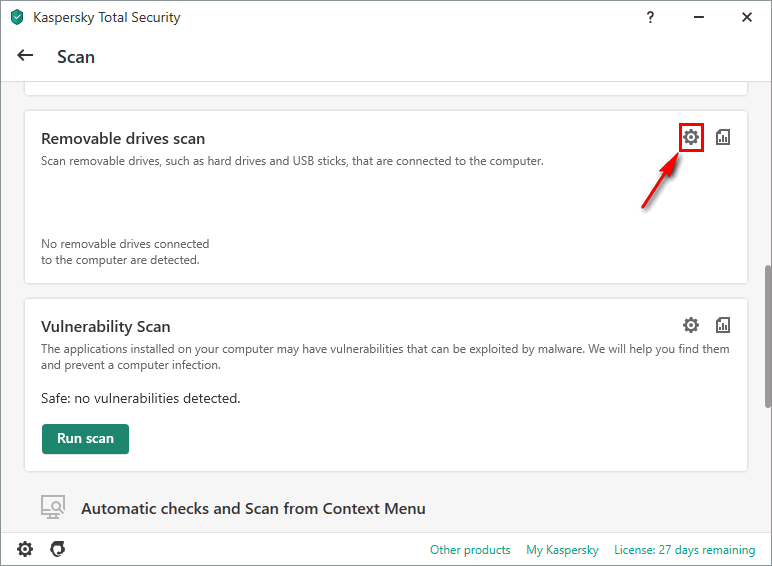
Task: Click the Removable drives scan heading
Action: (x=123, y=138)
